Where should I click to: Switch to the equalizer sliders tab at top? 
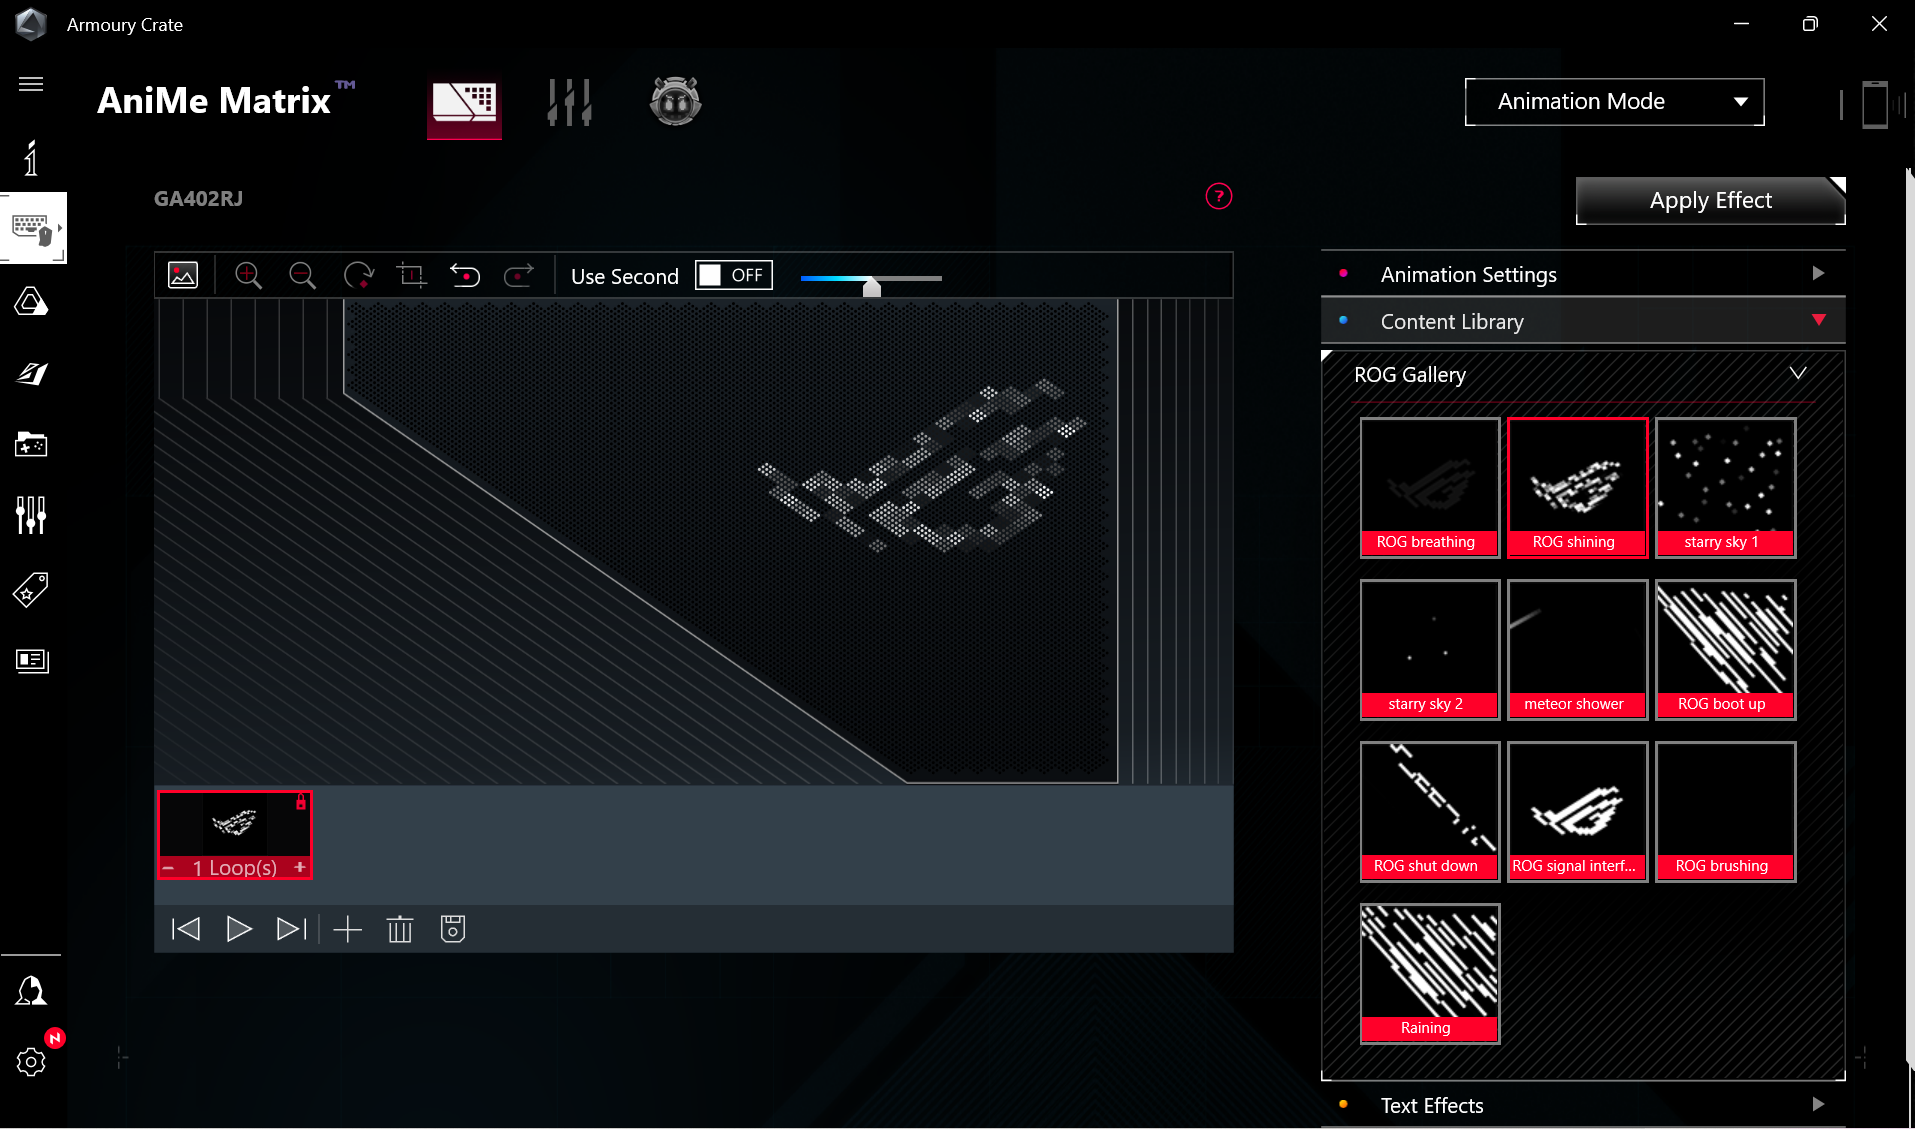click(570, 102)
